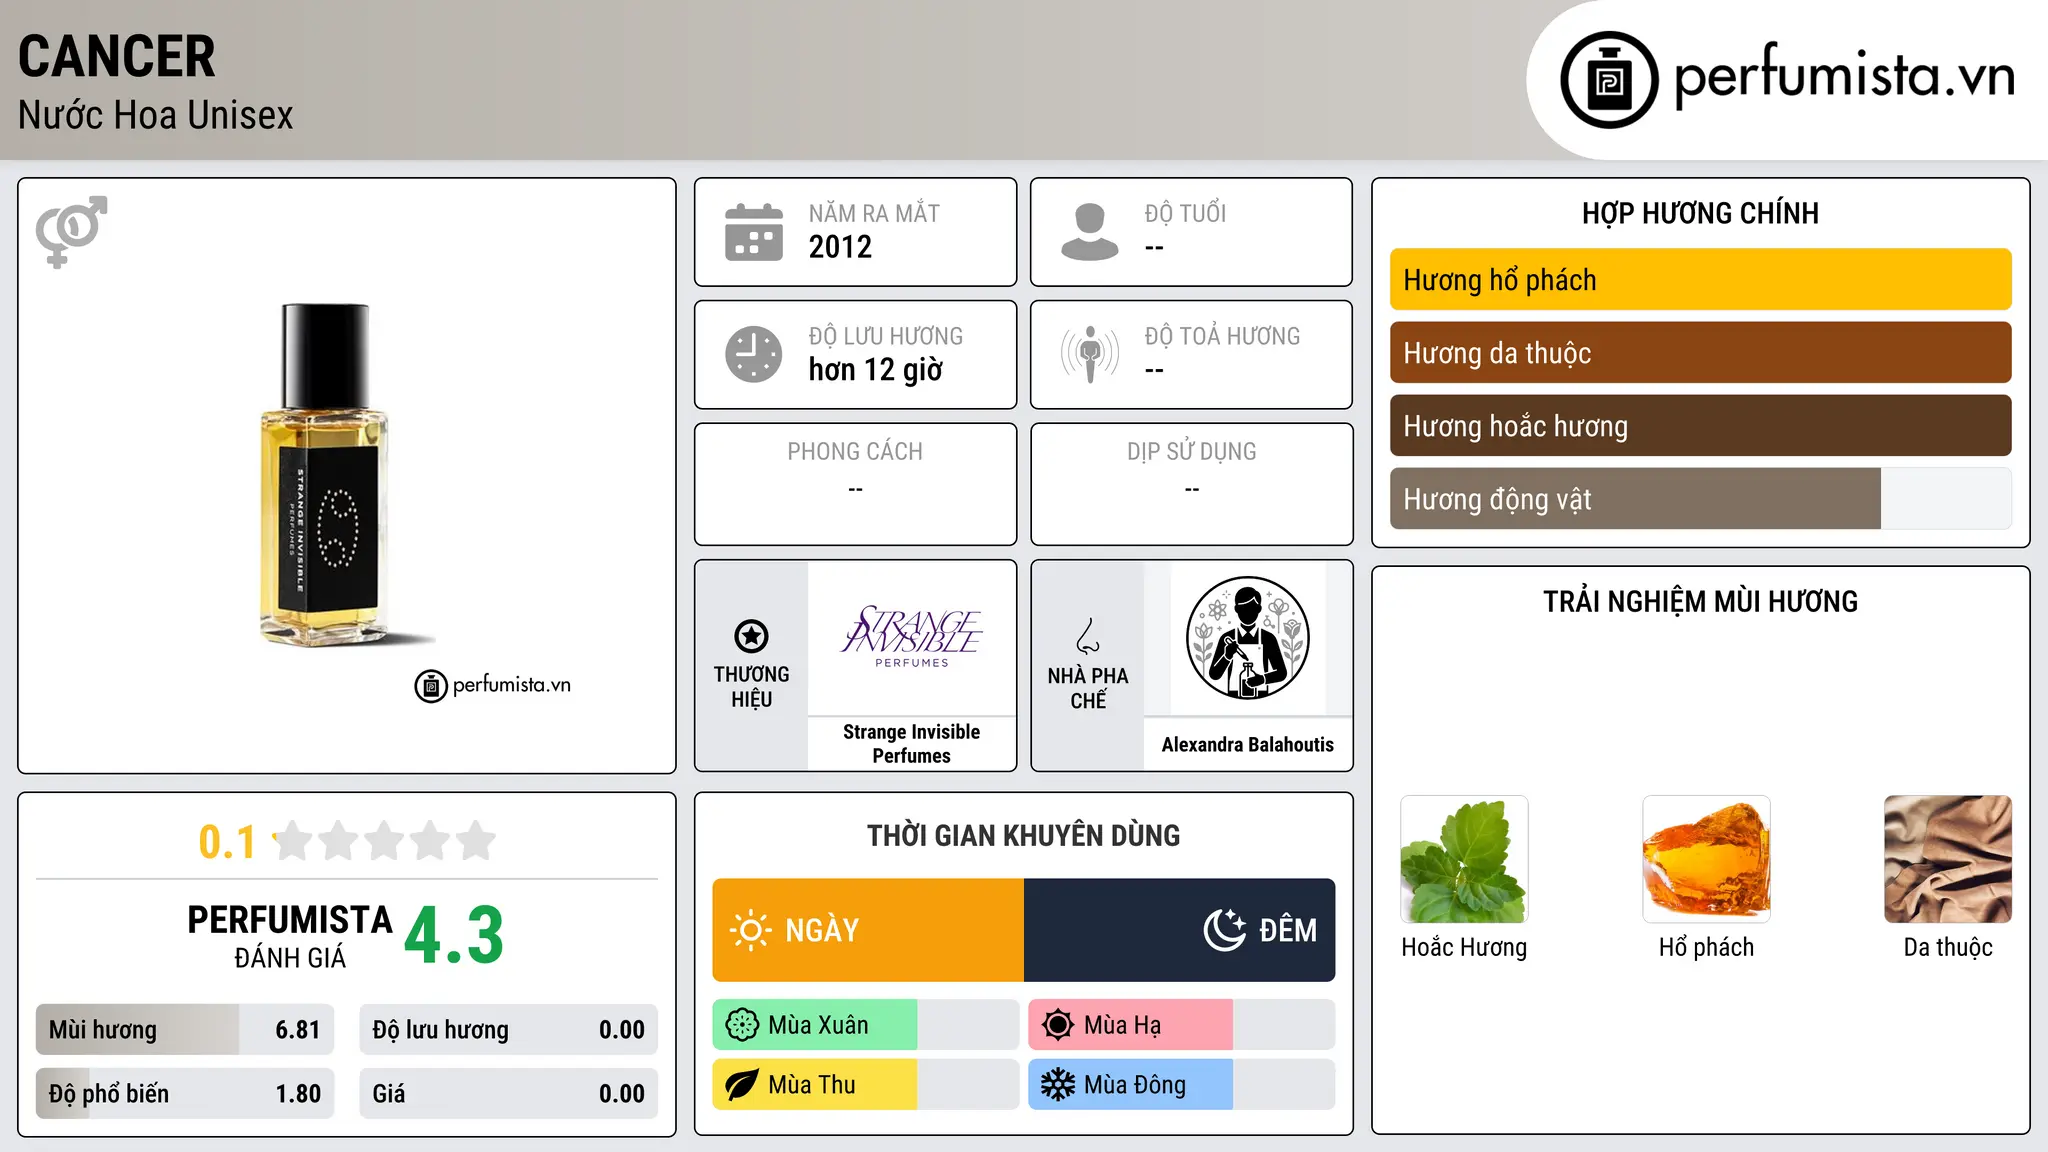Viewport: 2048px width, 1152px height.
Task: Click the "ĐỘ TOẢ HƯƠNG" label
Action: [x=1222, y=336]
